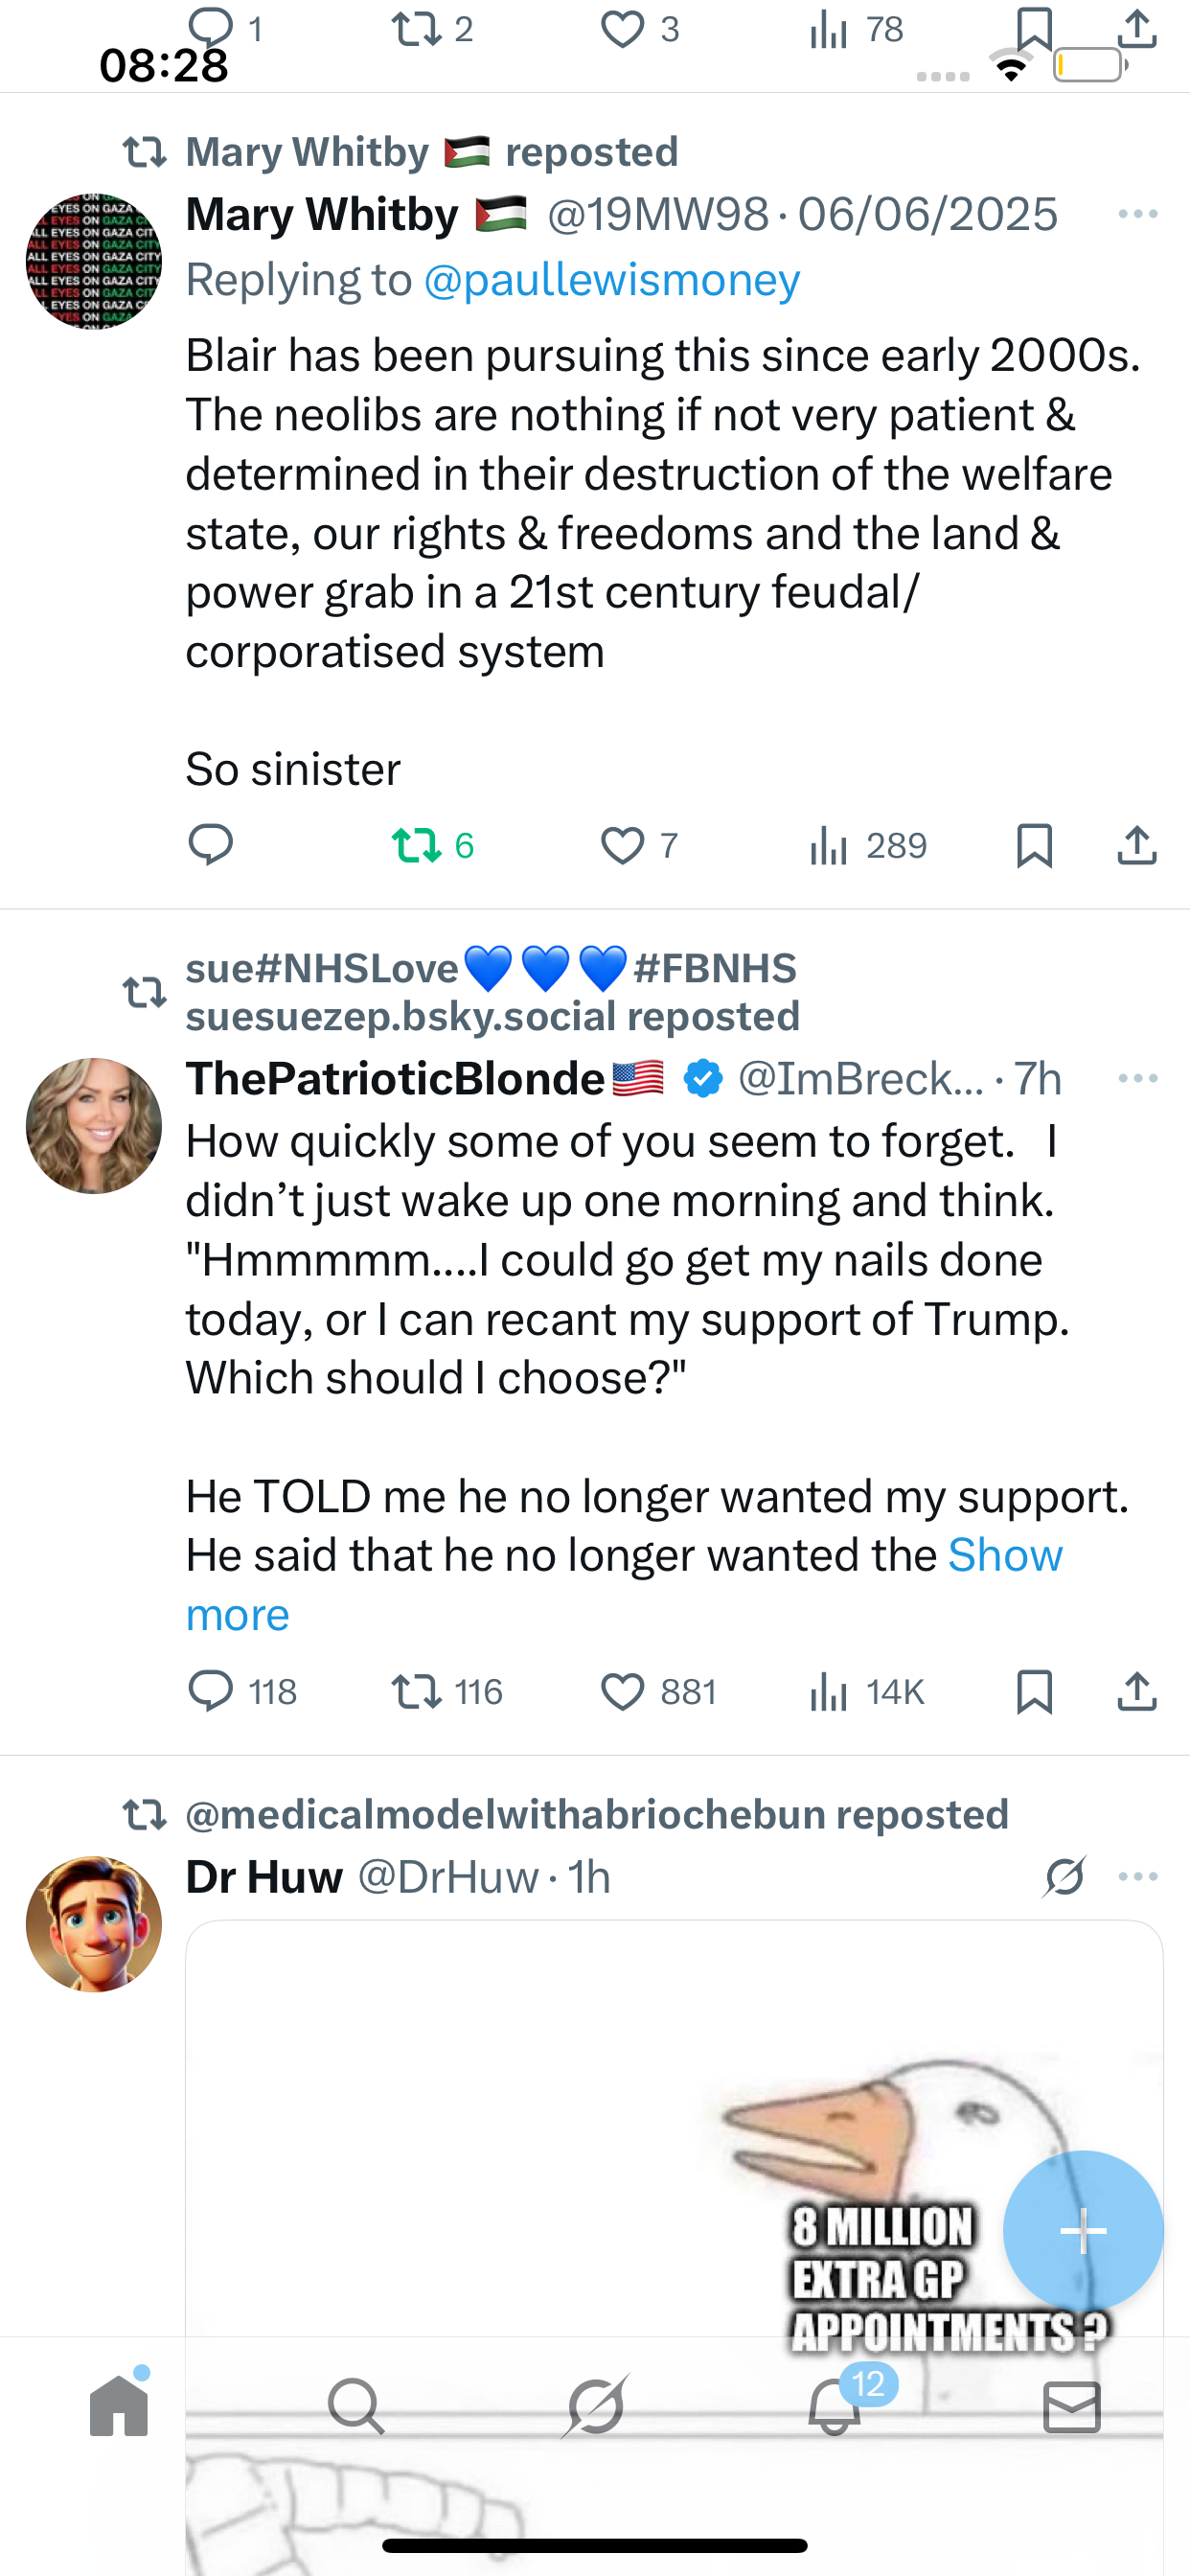1190x2576 pixels.
Task: Expand ThePatrioticBlonde's post with Show more
Action: point(1004,1556)
